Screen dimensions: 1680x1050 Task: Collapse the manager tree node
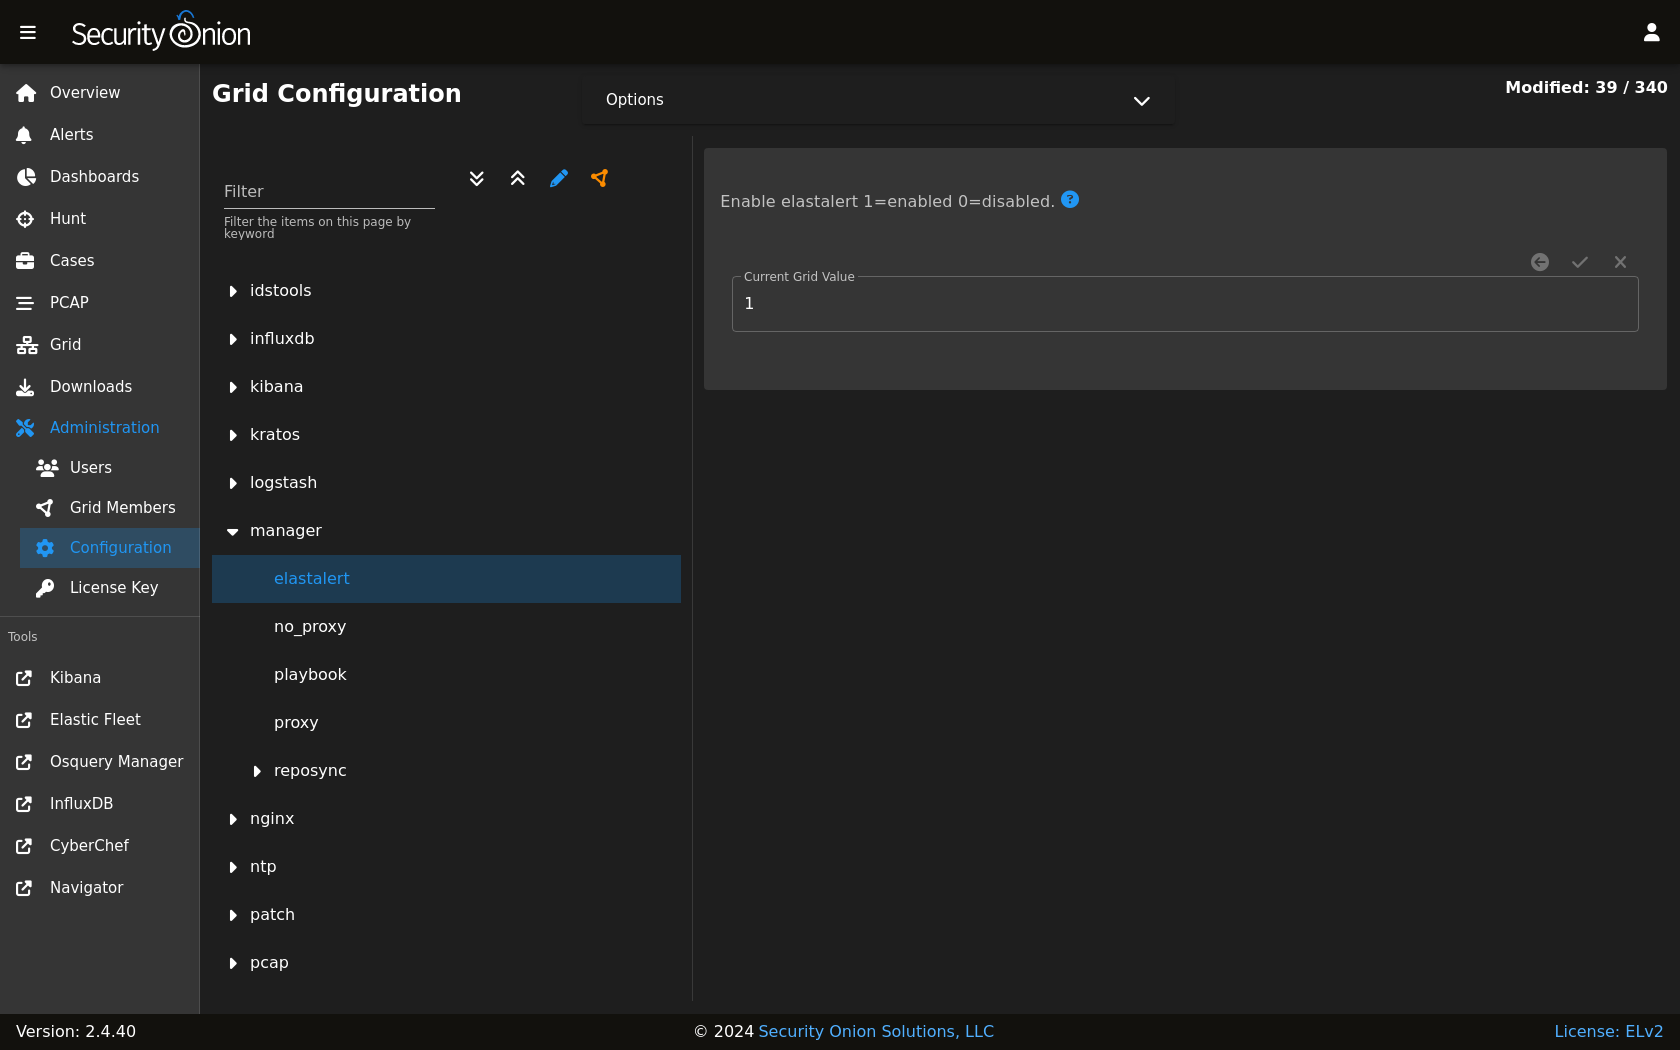coord(233,531)
